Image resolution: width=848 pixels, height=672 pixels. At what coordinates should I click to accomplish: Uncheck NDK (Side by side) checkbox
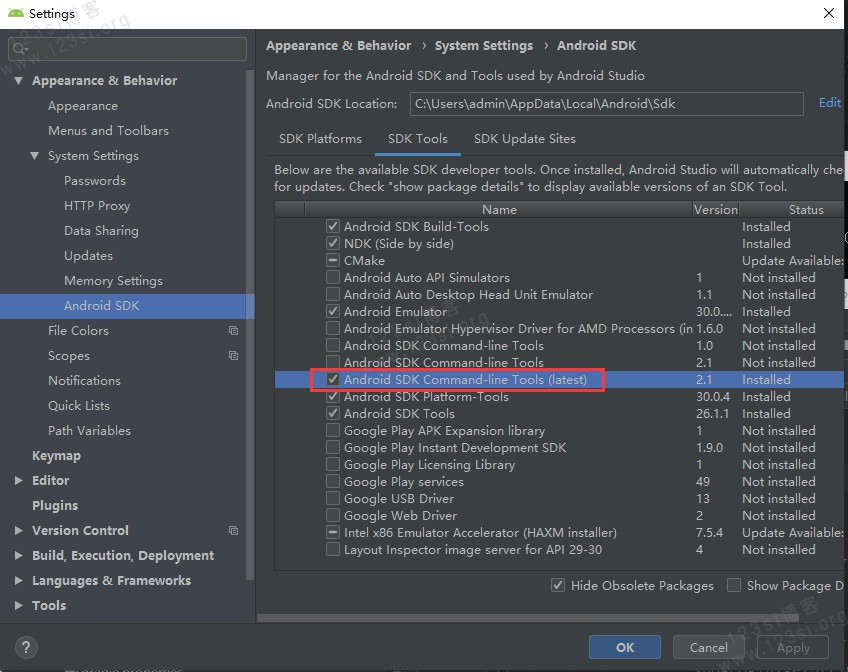tap(333, 243)
